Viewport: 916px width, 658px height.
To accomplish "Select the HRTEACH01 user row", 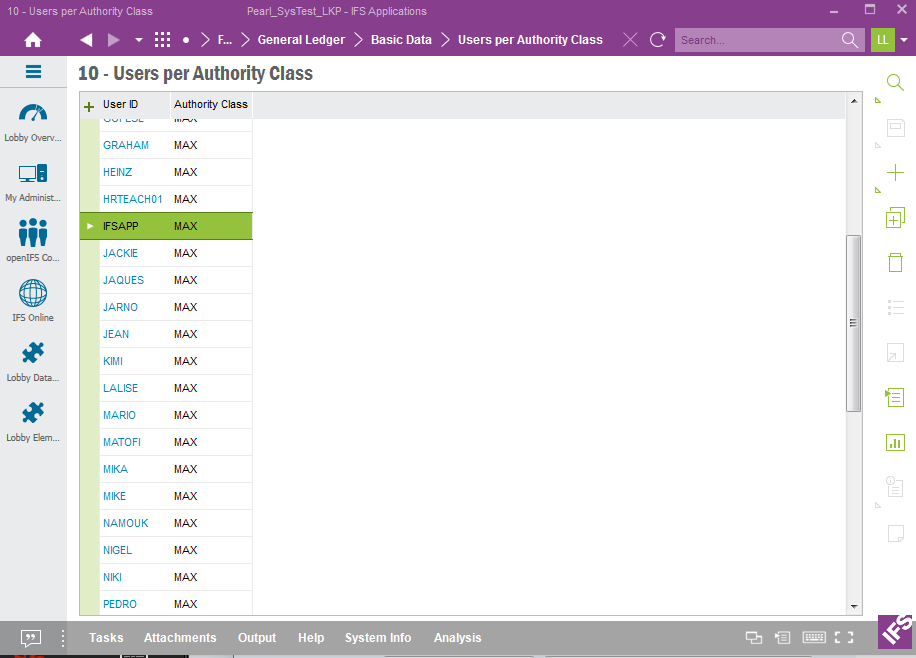I will pos(166,199).
